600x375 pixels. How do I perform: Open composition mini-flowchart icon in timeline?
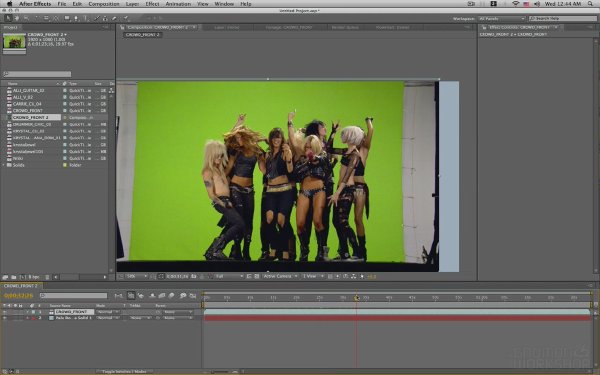click(118, 295)
